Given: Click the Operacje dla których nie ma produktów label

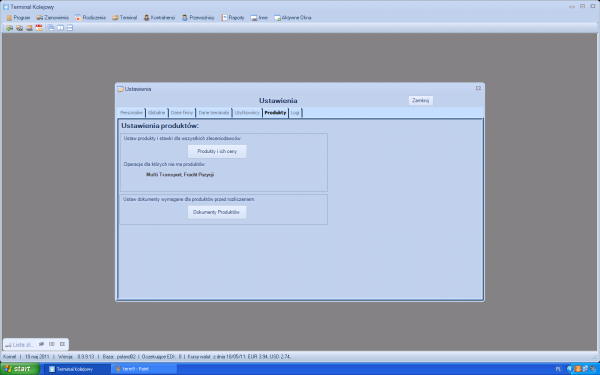Looking at the screenshot, I should pyautogui.click(x=165, y=165).
